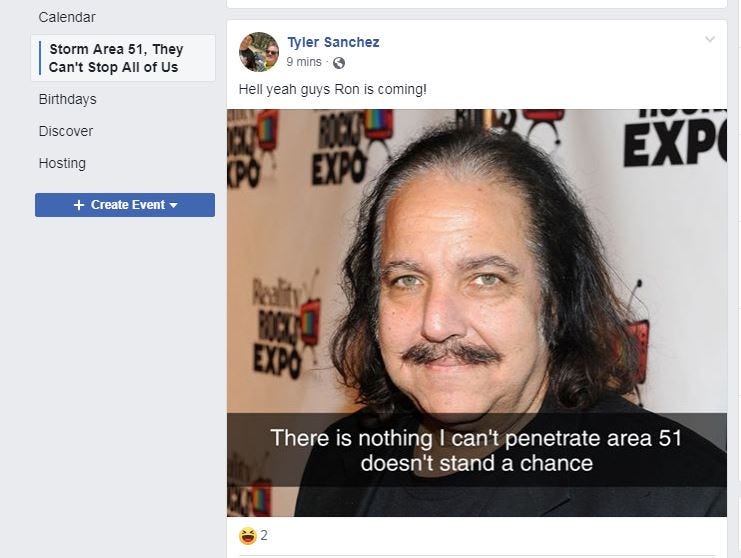Open the post options chevron menu
The height and width of the screenshot is (558, 741).
pos(710,40)
